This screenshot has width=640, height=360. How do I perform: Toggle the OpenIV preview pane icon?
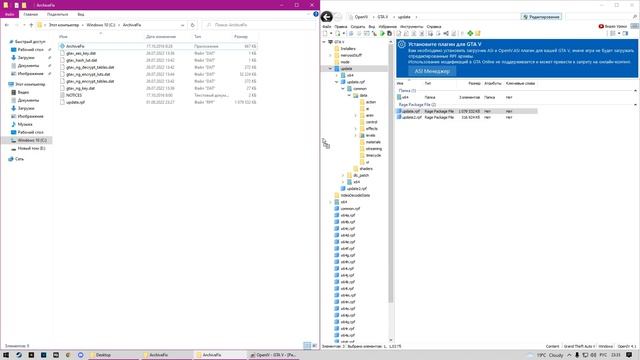tap(625, 33)
